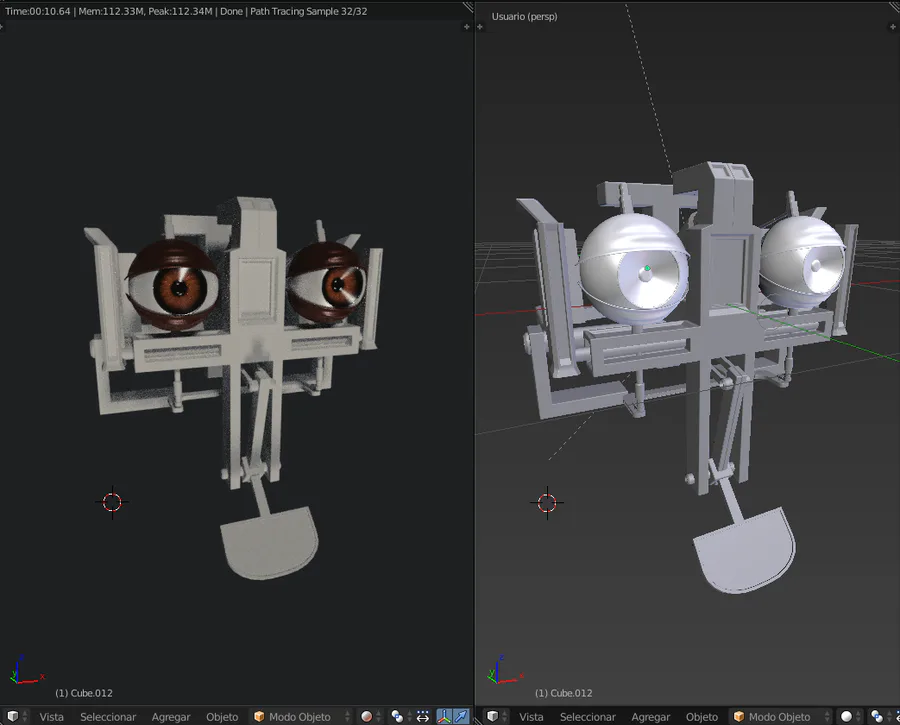Open pivot point selector in left viewport
Viewport: 900px width, 725px height.
point(401,716)
